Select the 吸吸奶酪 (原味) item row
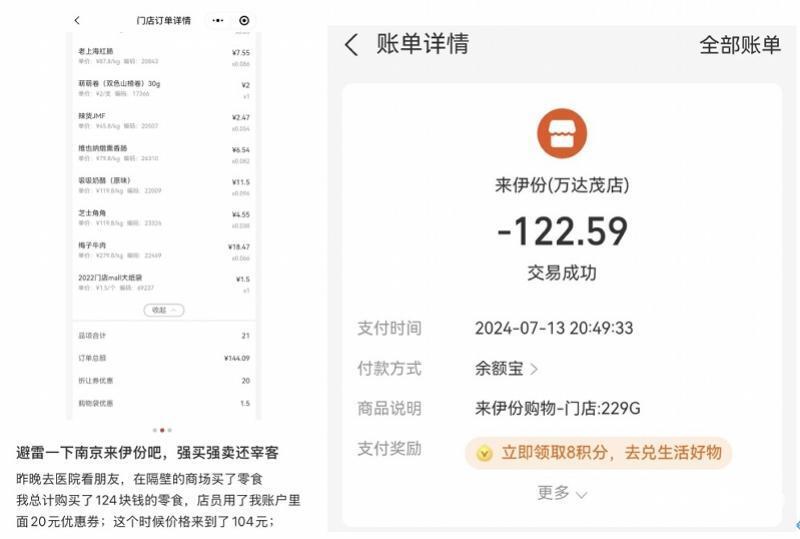 pos(164,185)
